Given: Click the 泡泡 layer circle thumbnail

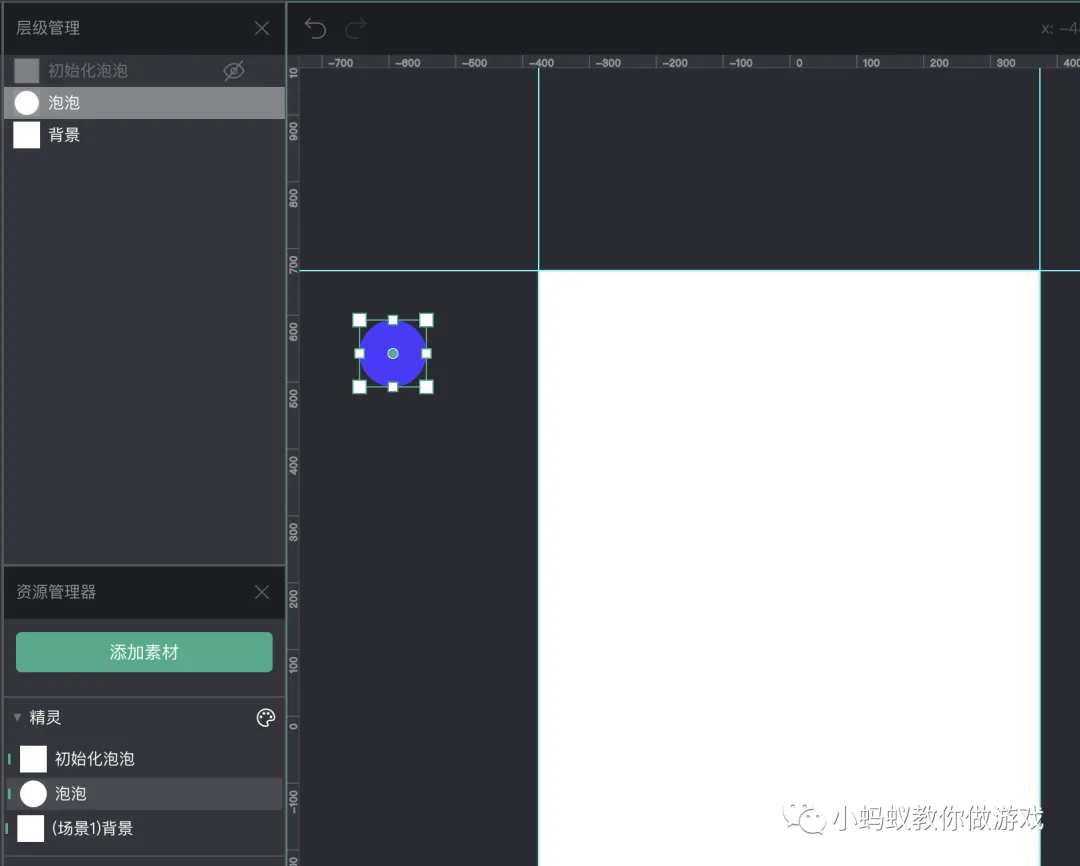Looking at the screenshot, I should coord(27,103).
